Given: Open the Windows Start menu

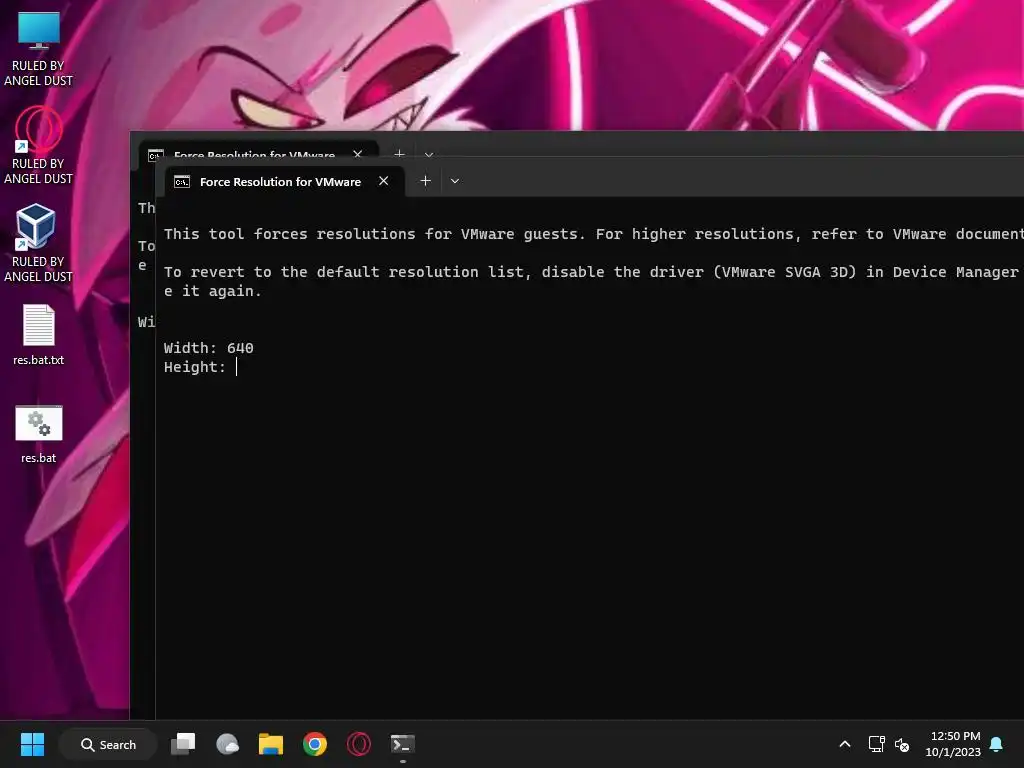Looking at the screenshot, I should (x=32, y=744).
